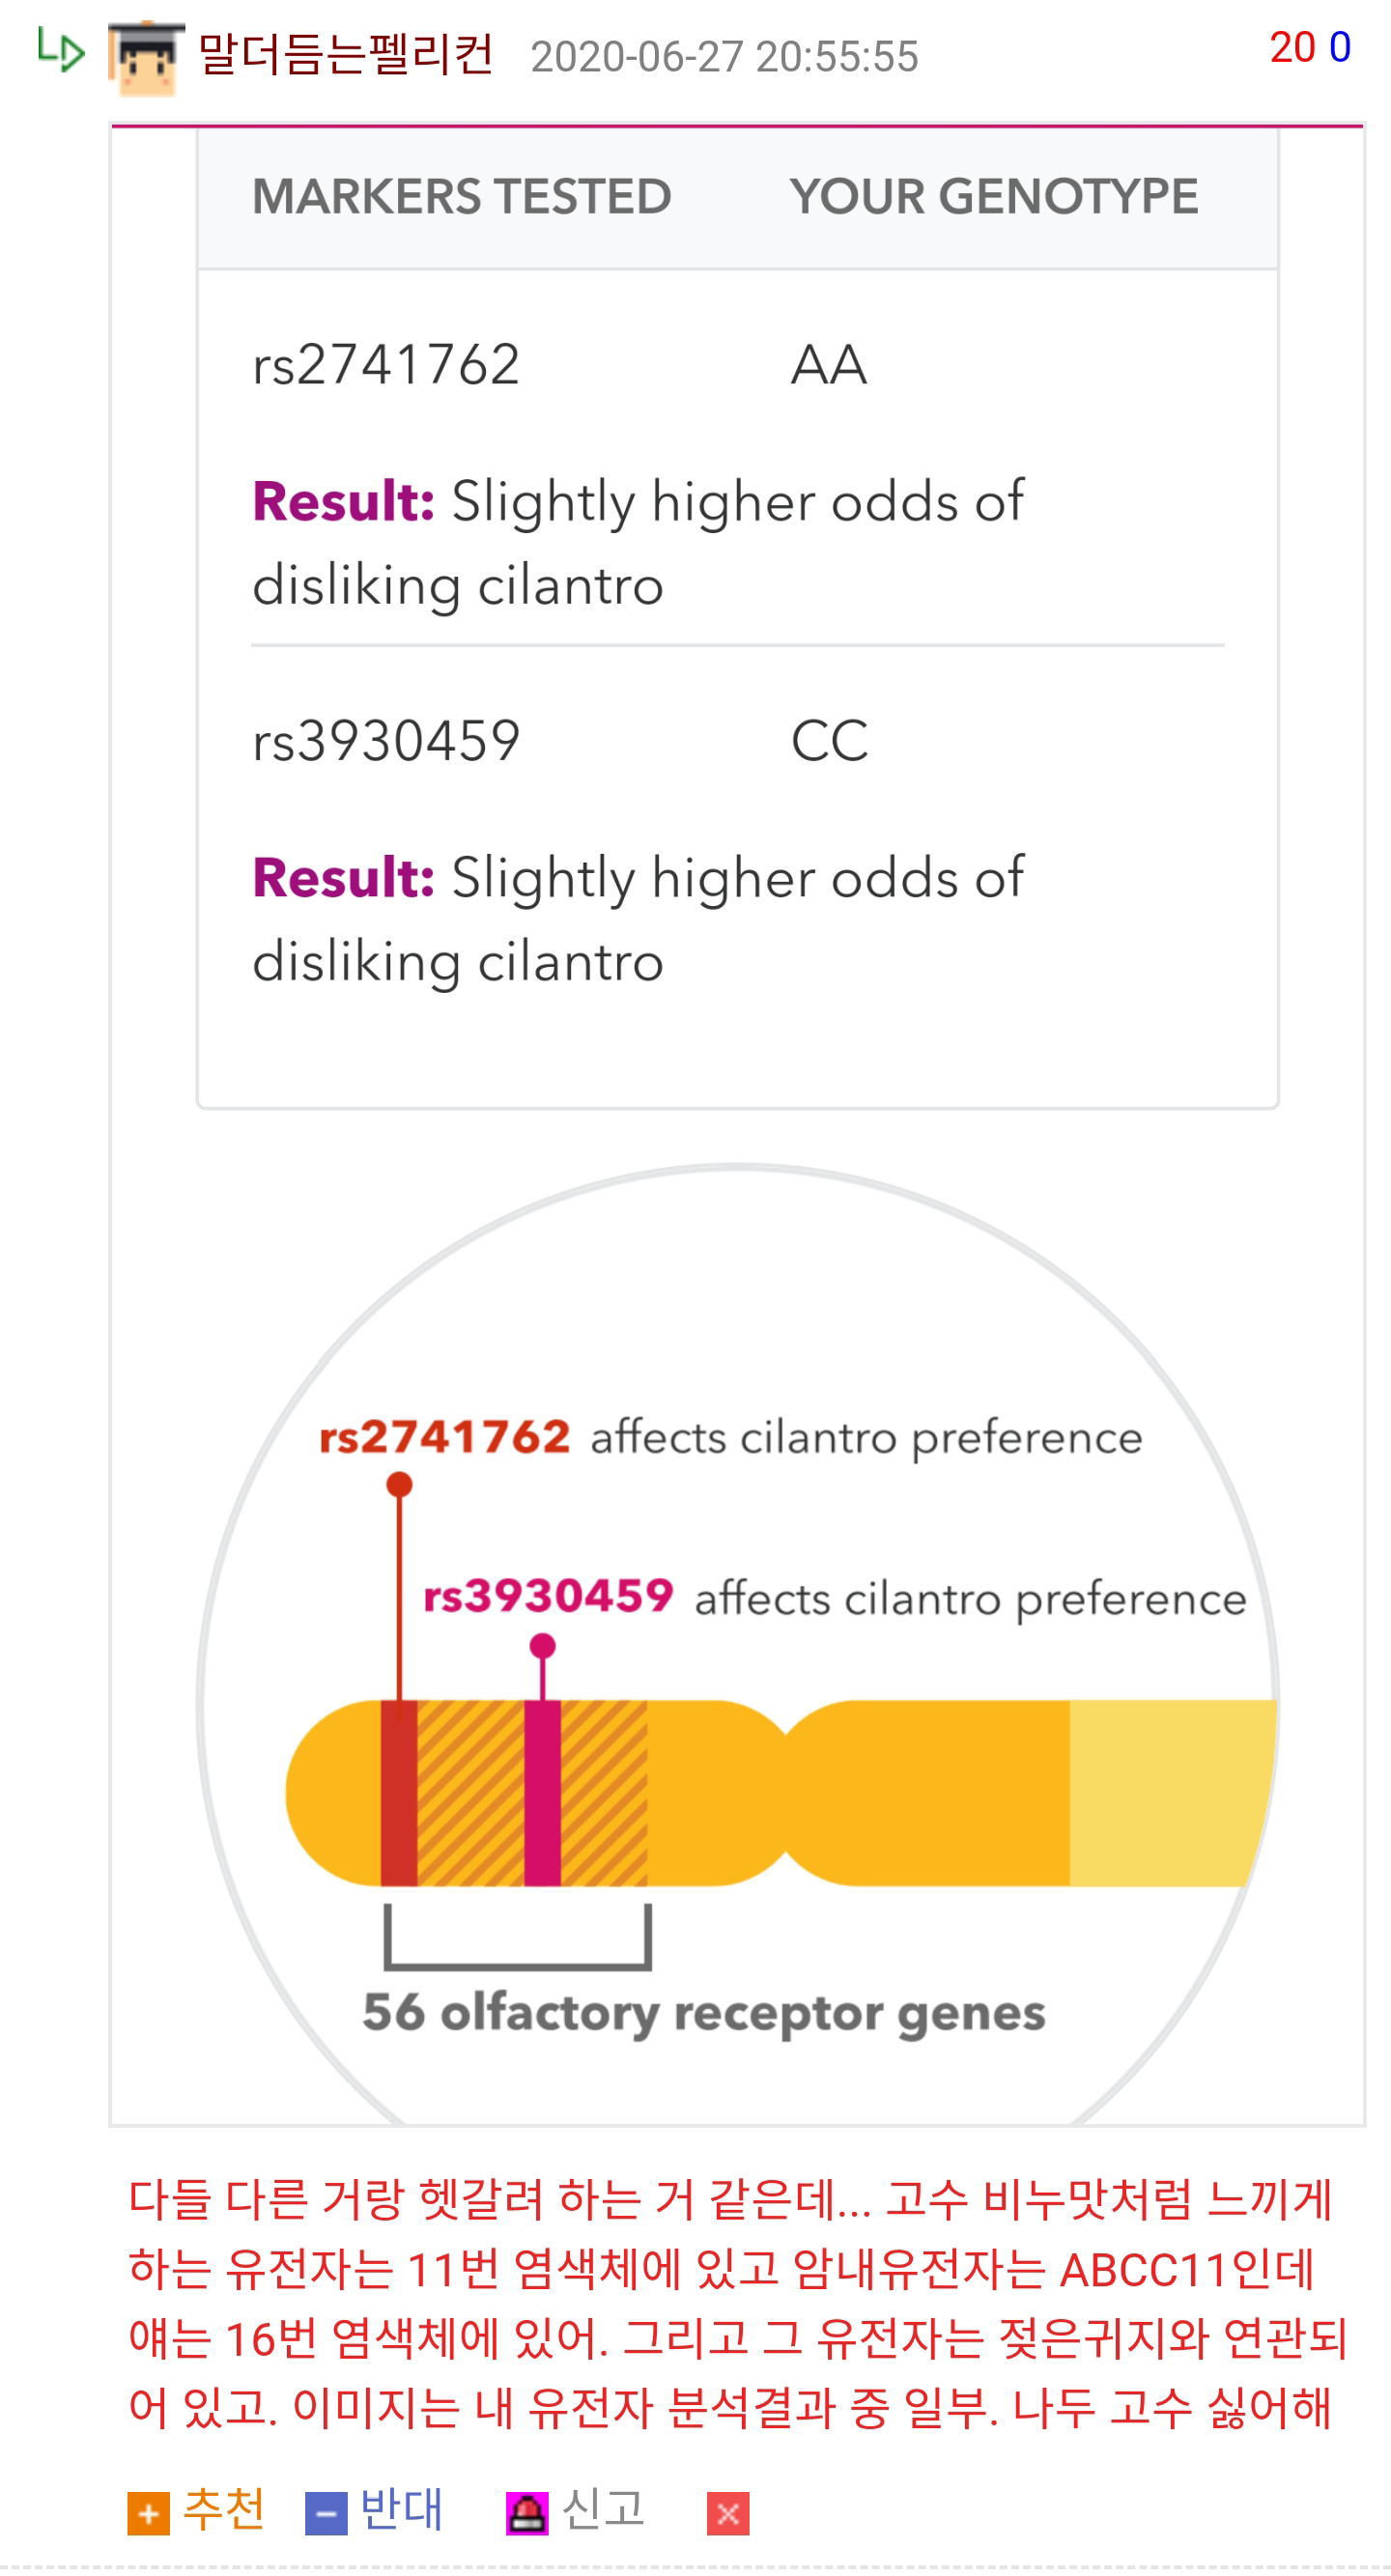Click the green reply arrow icon

point(60,50)
